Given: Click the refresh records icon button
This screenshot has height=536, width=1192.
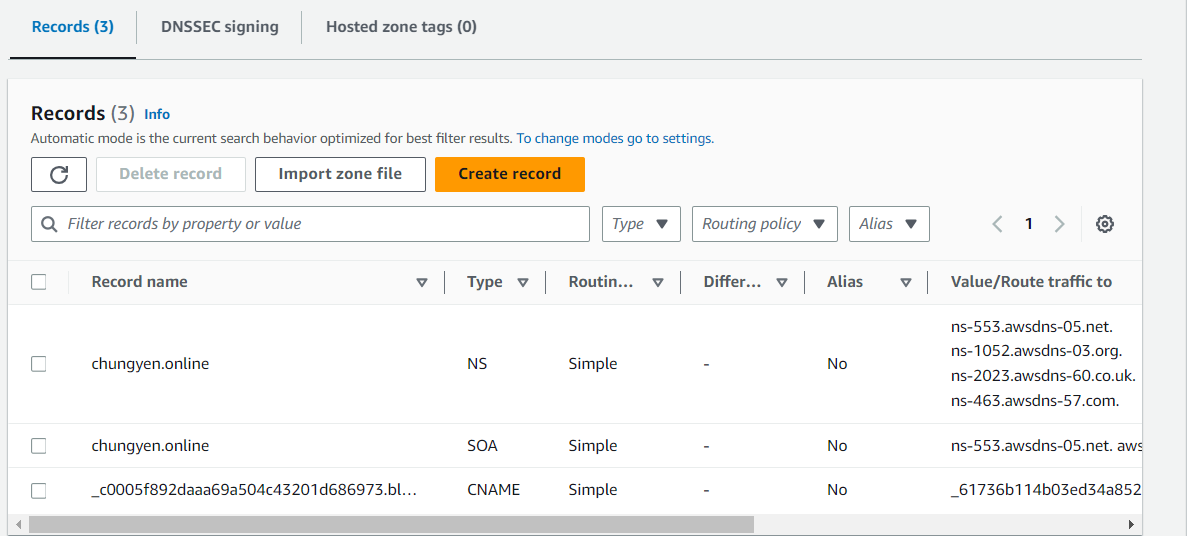Looking at the screenshot, I should 59,174.
